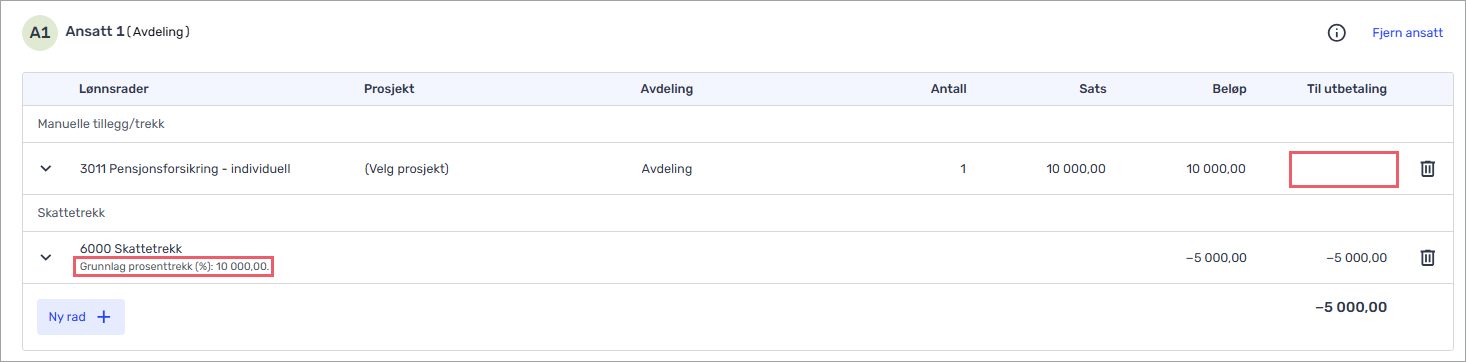Click the info icon beside Fjern ansatt
Image resolution: width=1466 pixels, height=362 pixels.
coord(1336,33)
